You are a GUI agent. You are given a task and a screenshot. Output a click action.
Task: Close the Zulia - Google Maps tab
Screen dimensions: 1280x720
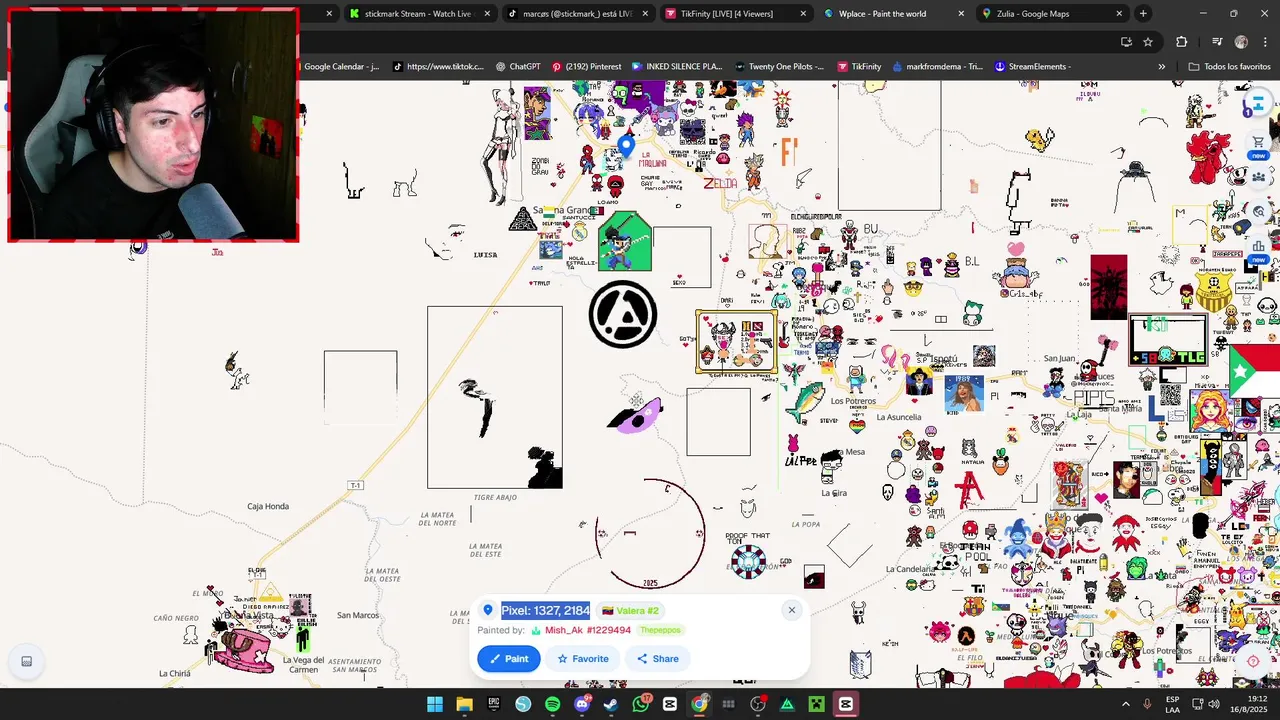(x=1119, y=14)
